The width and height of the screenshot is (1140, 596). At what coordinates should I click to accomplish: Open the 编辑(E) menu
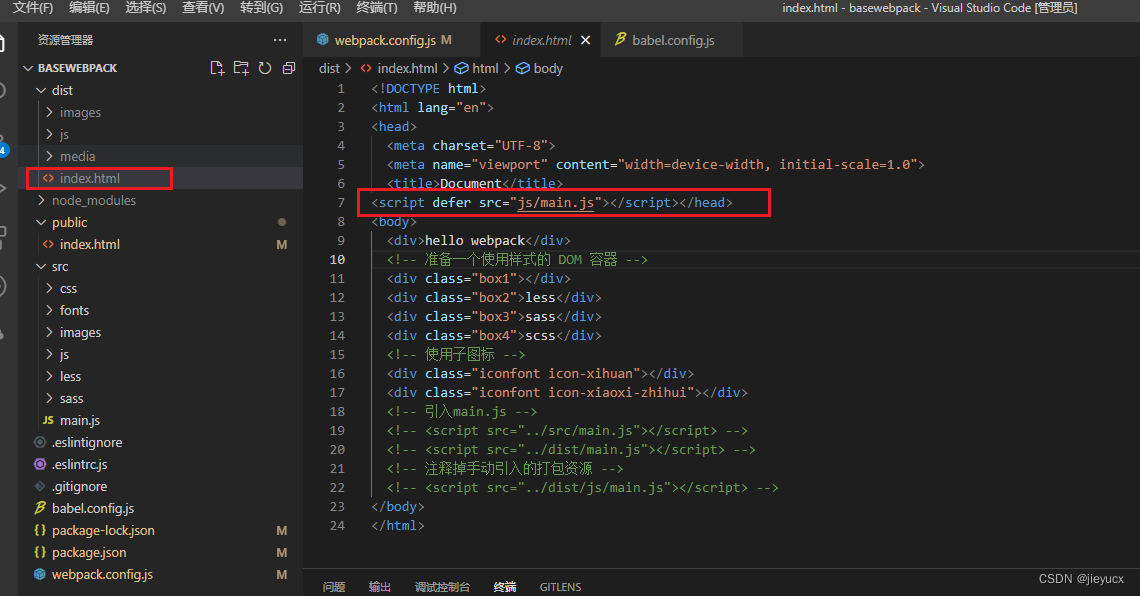89,7
